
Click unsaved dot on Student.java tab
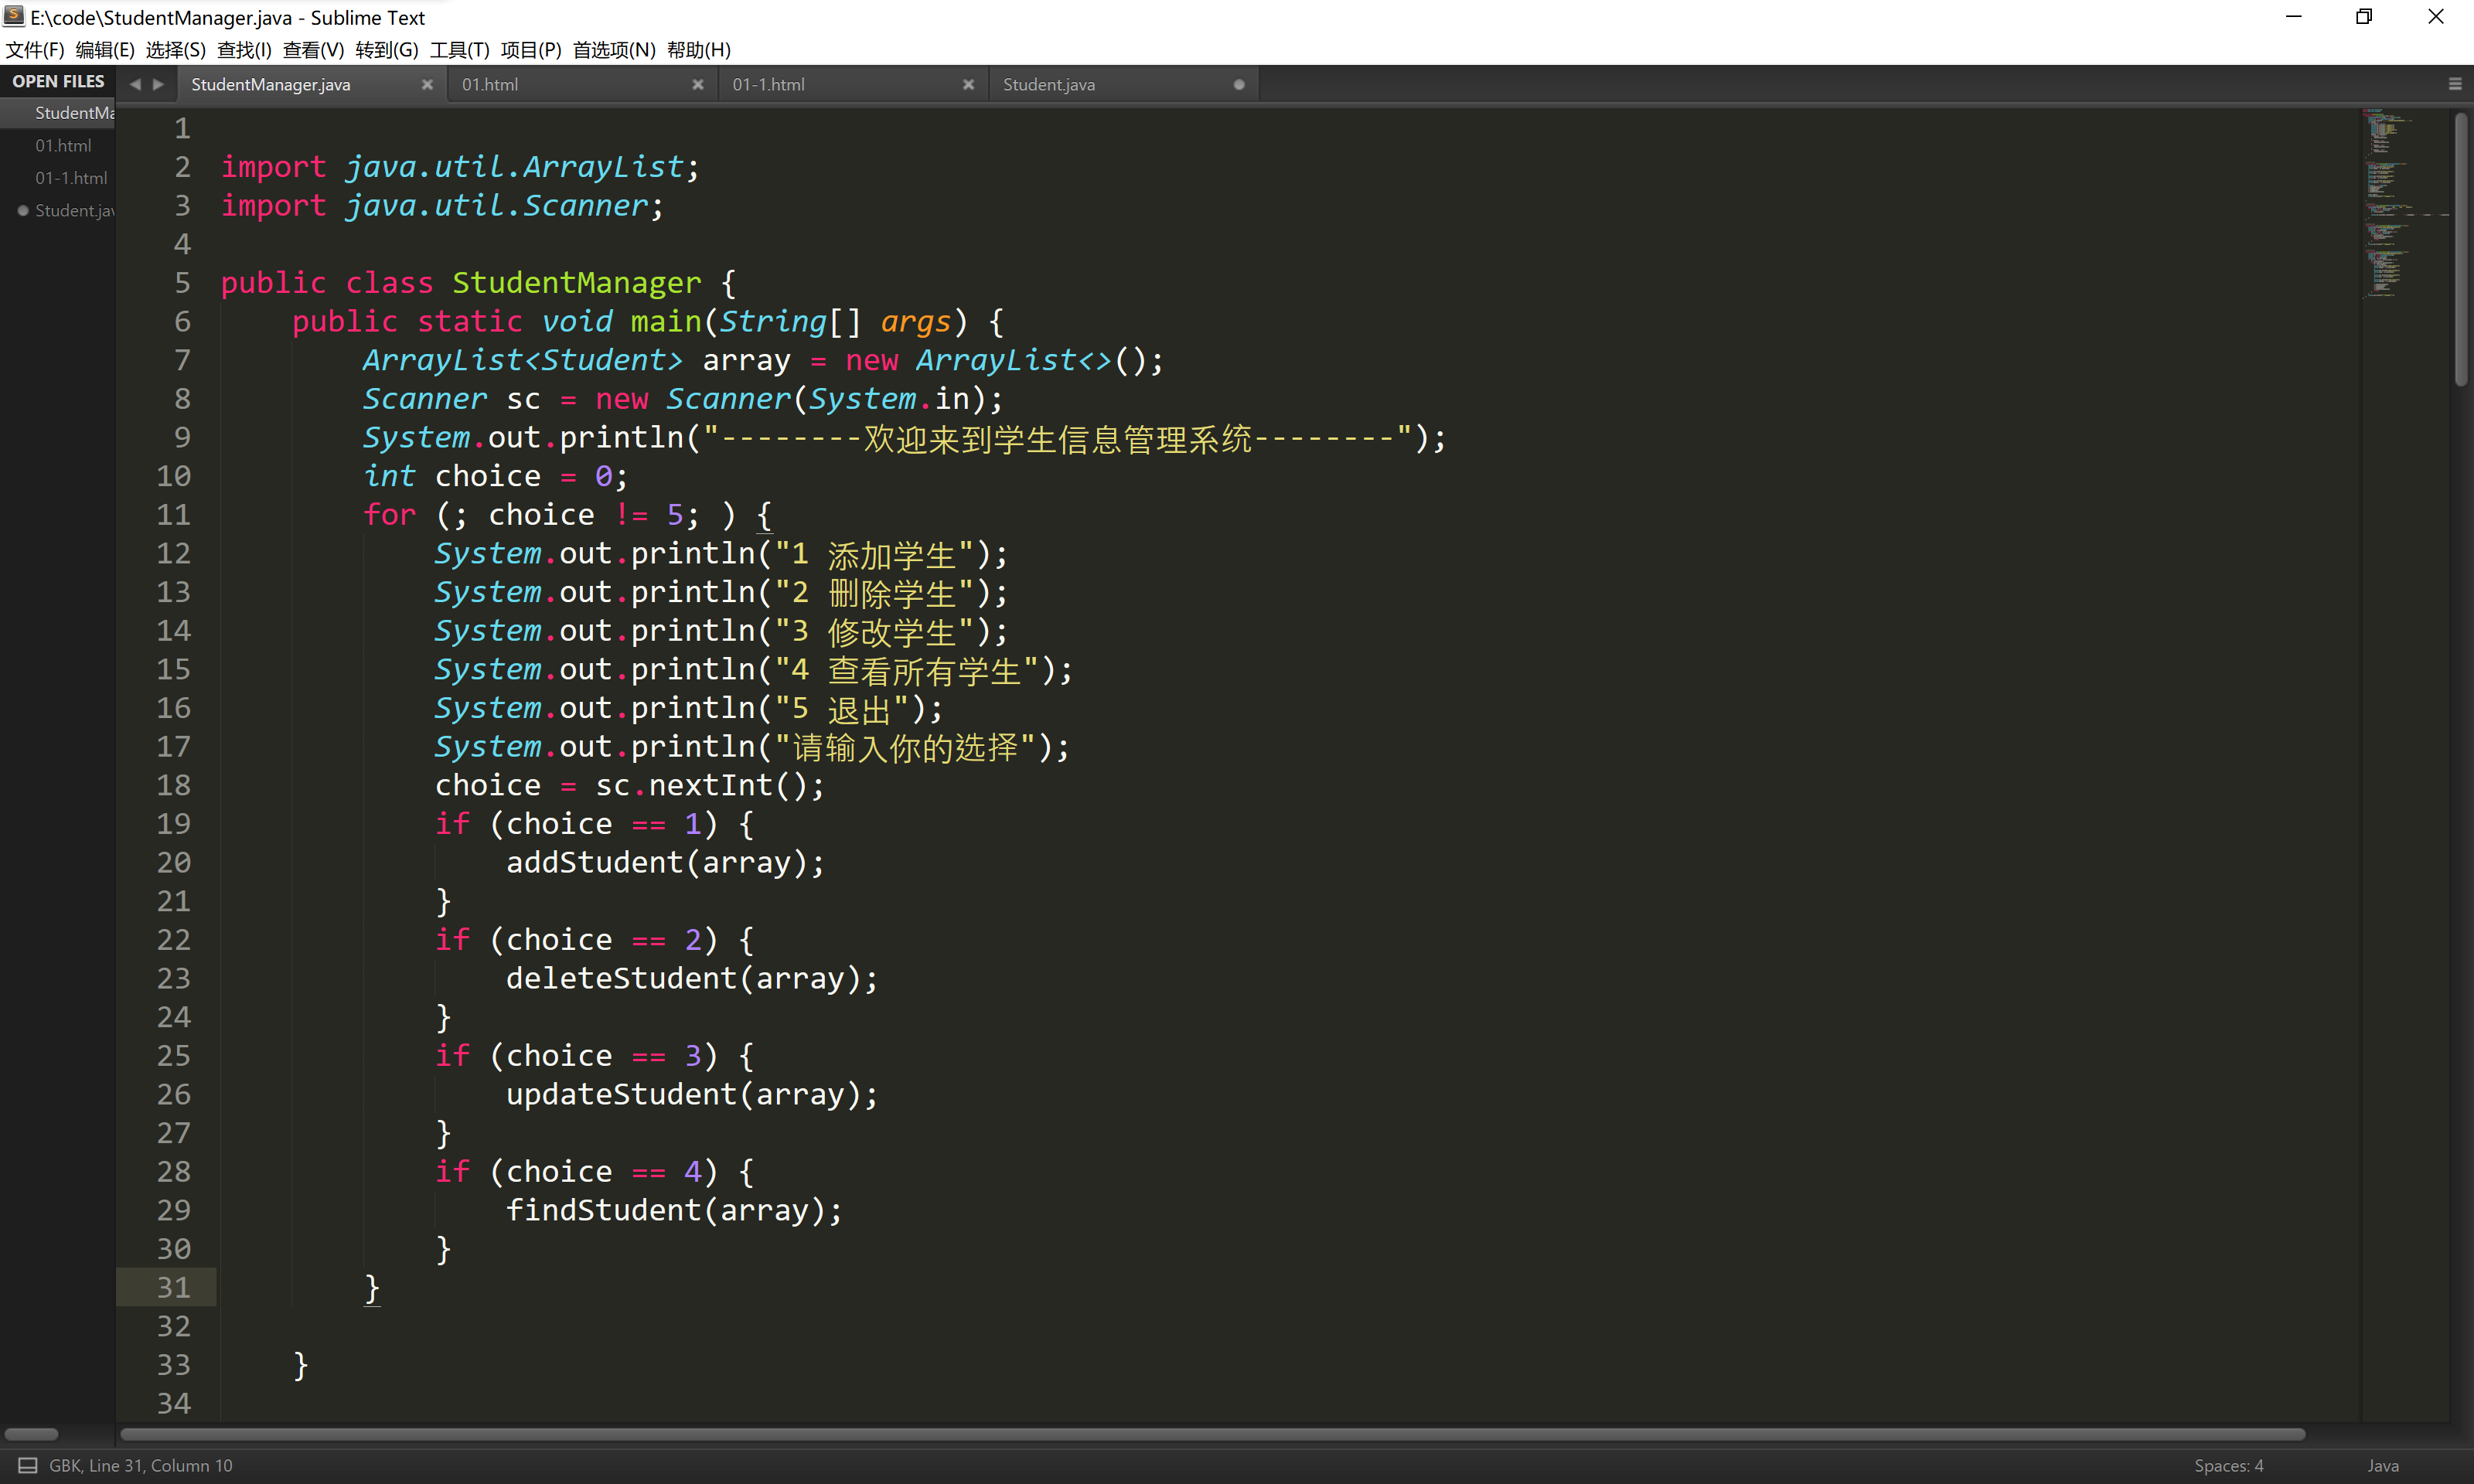point(1239,85)
